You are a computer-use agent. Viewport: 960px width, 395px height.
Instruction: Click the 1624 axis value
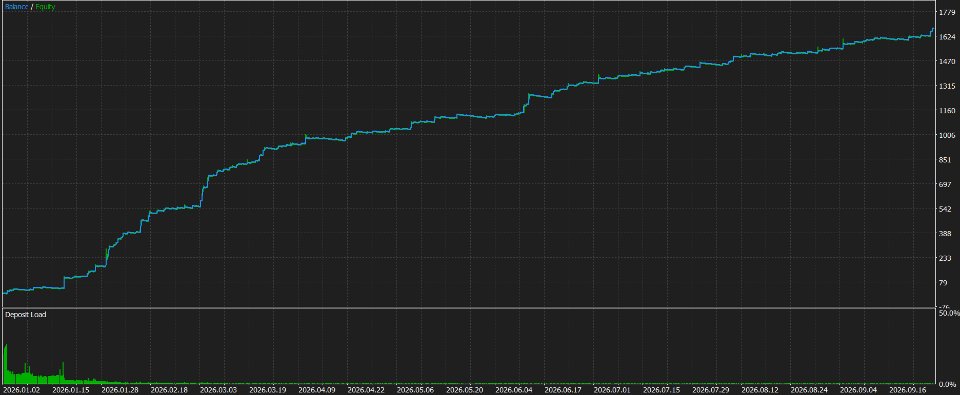[x=947, y=37]
